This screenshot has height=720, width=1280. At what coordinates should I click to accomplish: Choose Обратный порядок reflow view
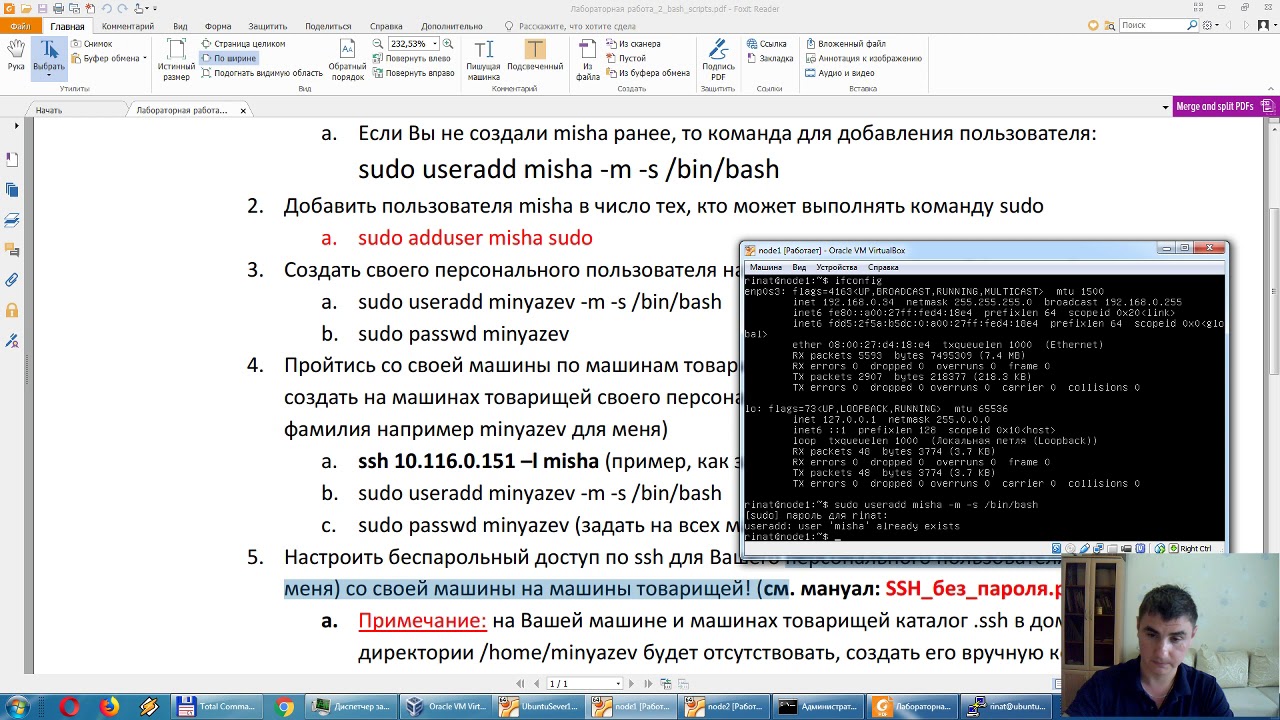click(x=347, y=60)
